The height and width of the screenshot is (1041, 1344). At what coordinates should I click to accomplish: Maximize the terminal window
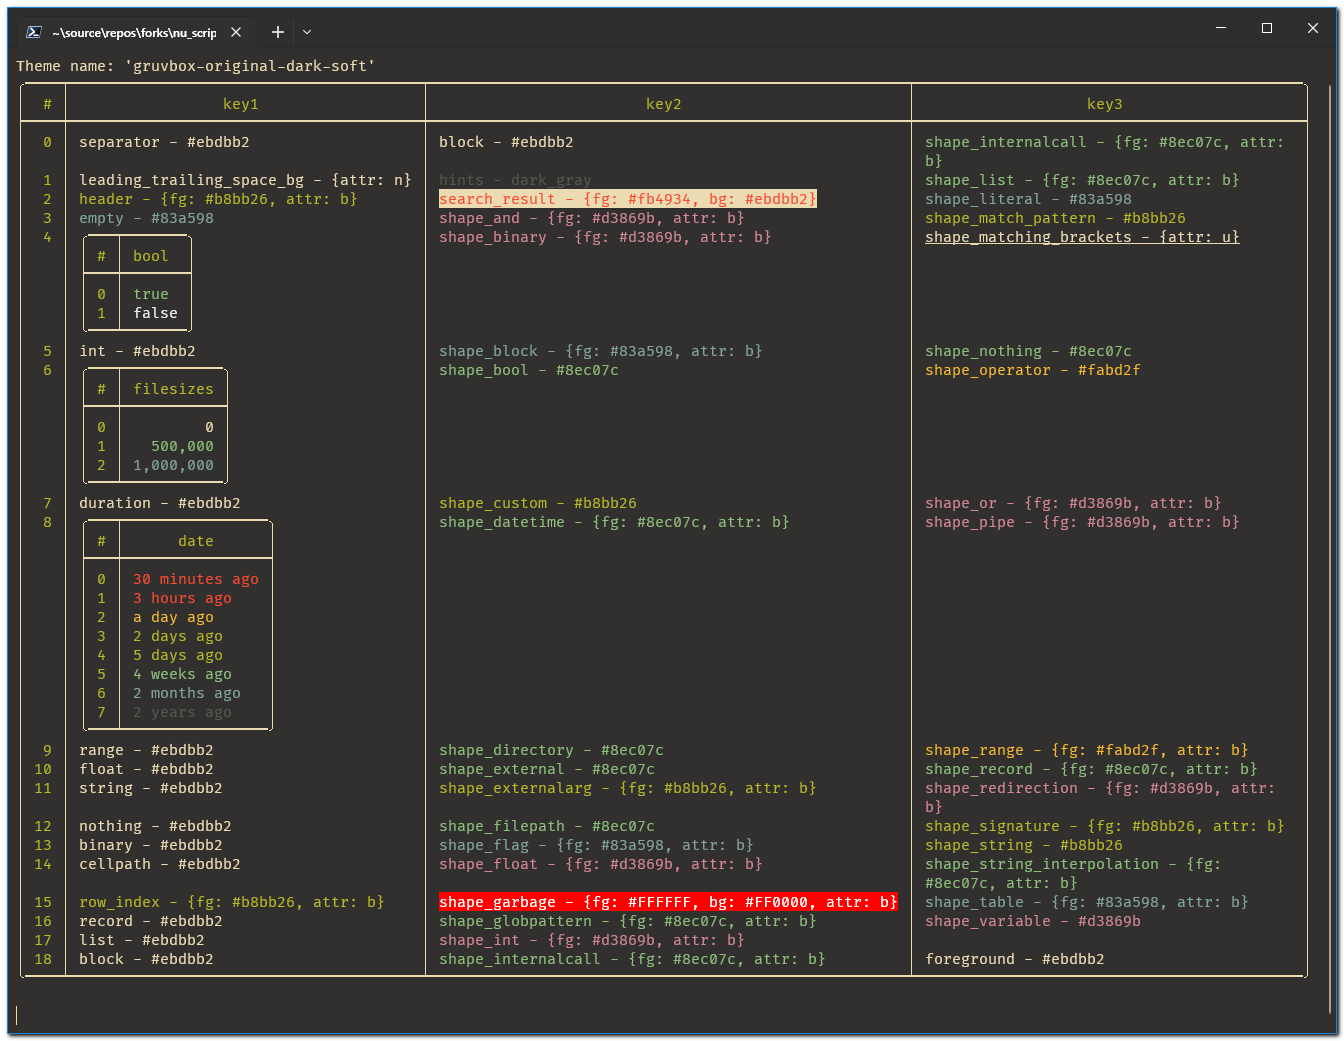1267,28
